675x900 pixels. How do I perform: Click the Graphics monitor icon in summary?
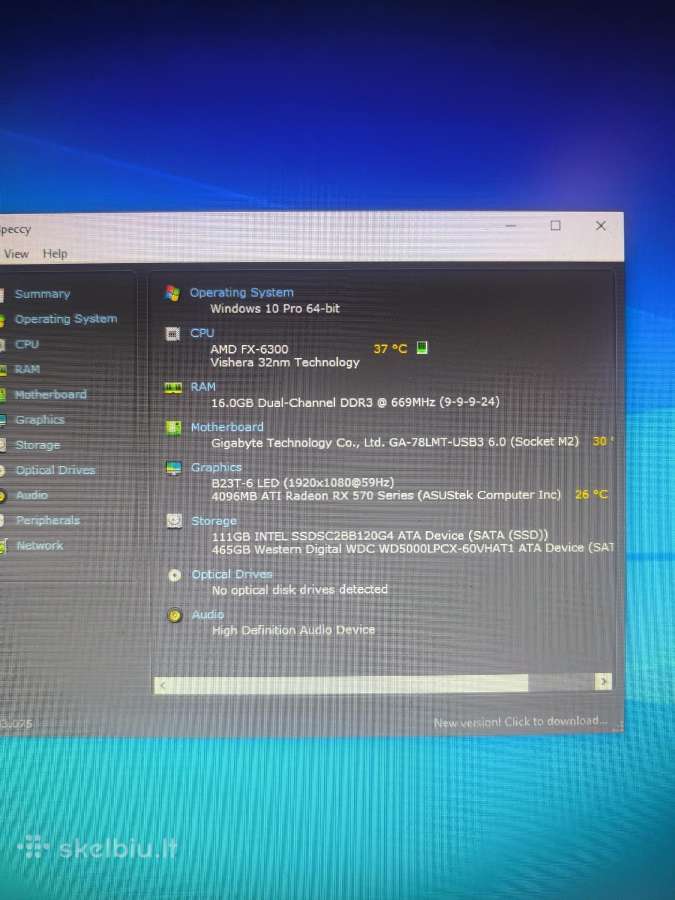pyautogui.click(x=173, y=468)
